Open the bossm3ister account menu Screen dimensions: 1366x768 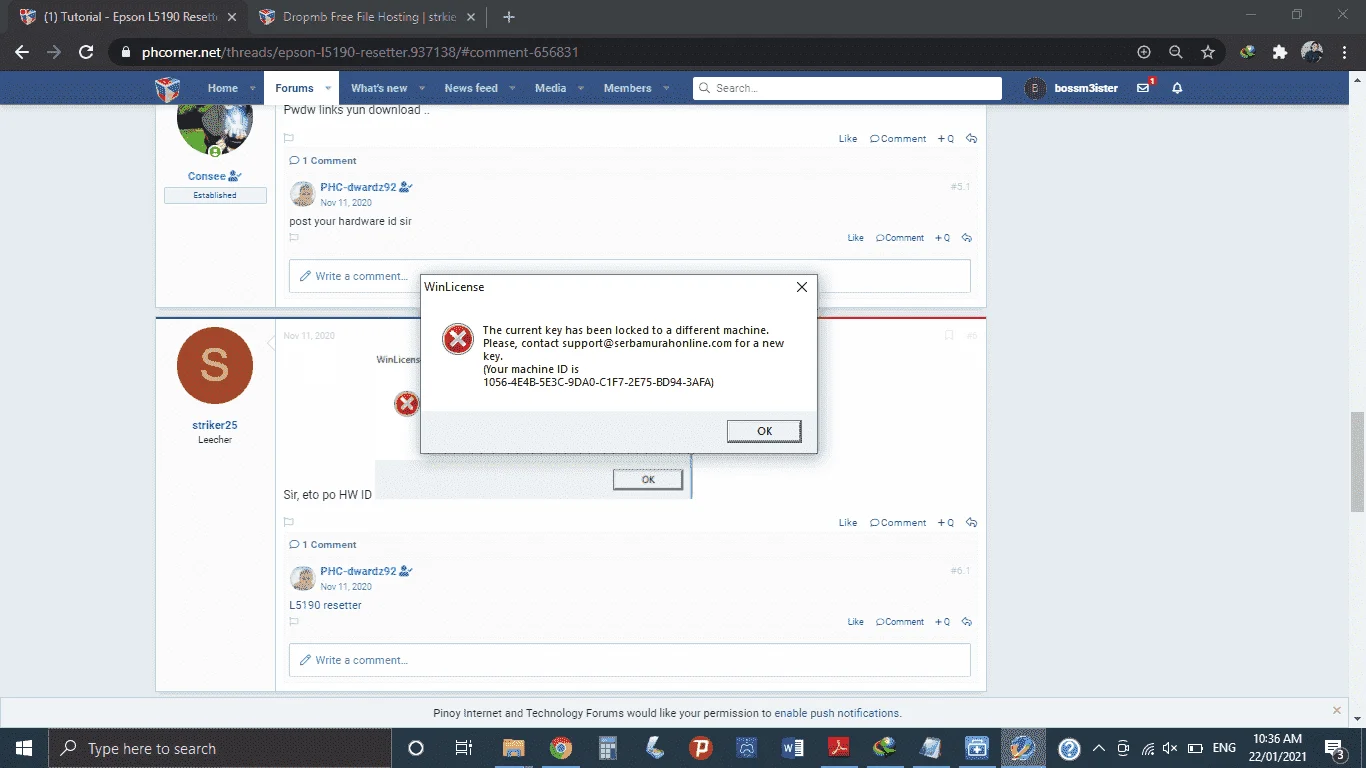coord(1071,88)
